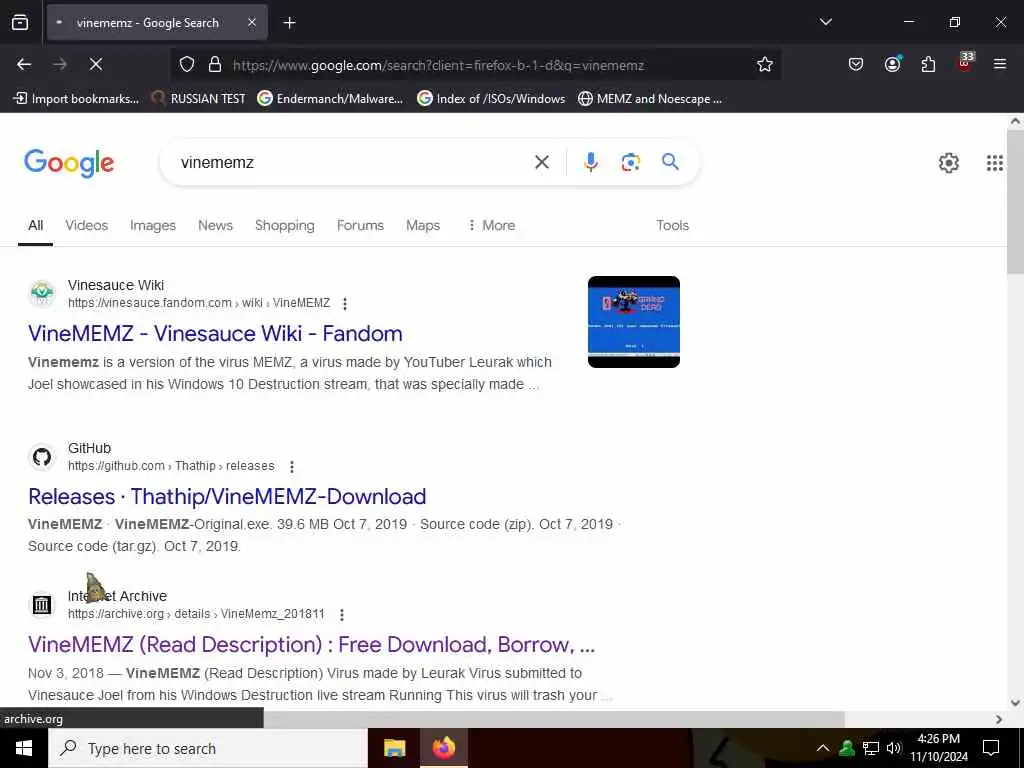Switch to News results tab
This screenshot has width=1024, height=768.
215,225
